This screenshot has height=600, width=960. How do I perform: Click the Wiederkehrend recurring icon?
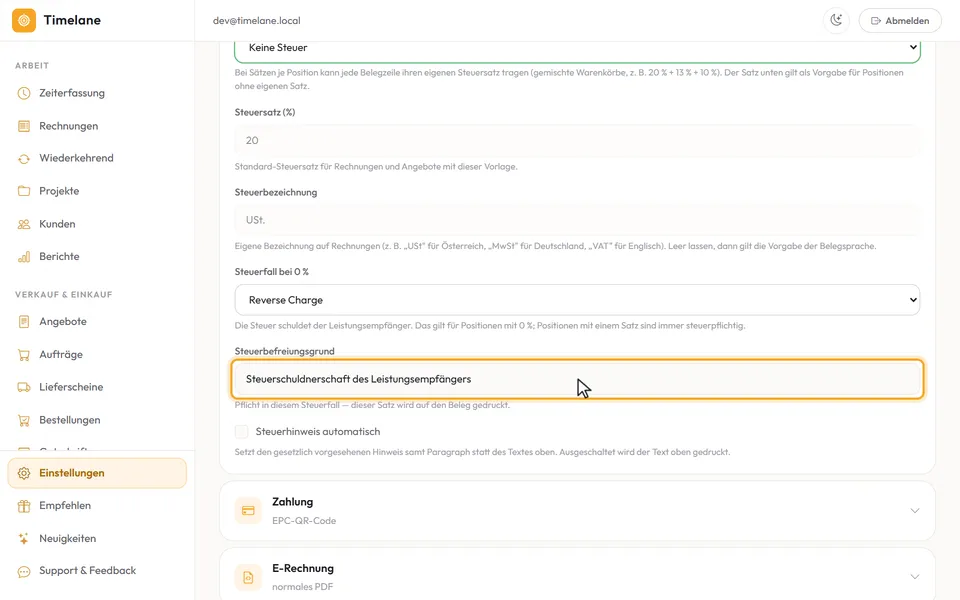(x=24, y=159)
